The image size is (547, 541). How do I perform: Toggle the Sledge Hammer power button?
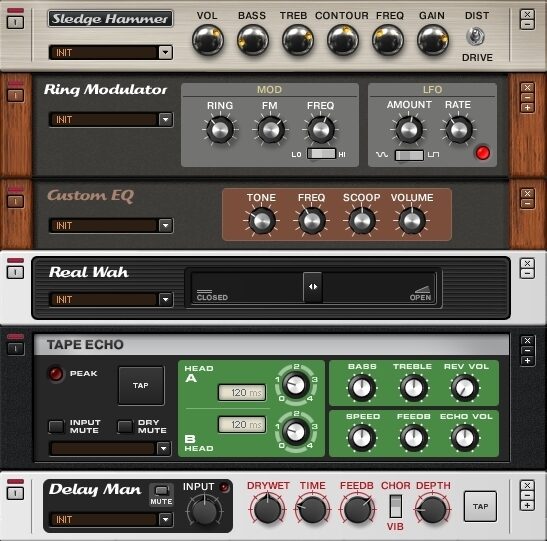15,22
